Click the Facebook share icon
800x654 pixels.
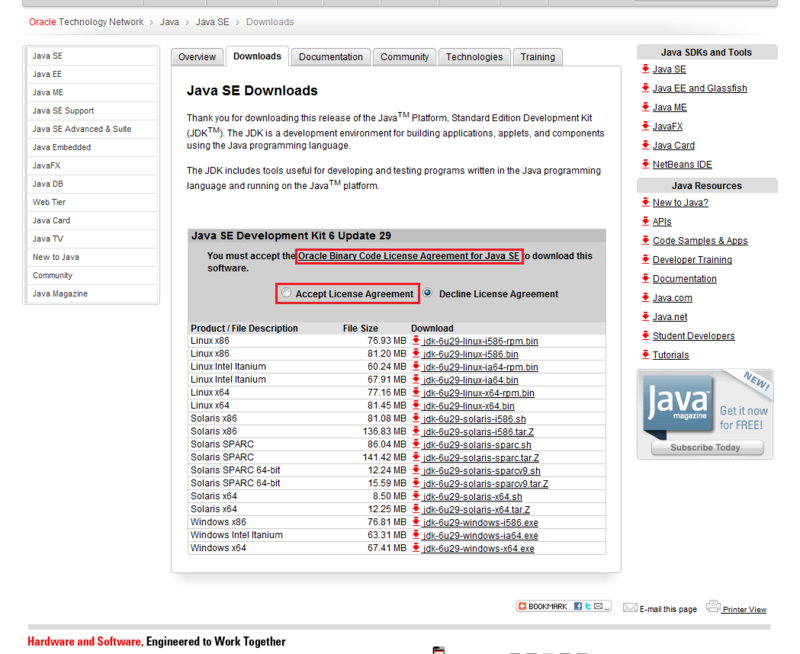(578, 606)
